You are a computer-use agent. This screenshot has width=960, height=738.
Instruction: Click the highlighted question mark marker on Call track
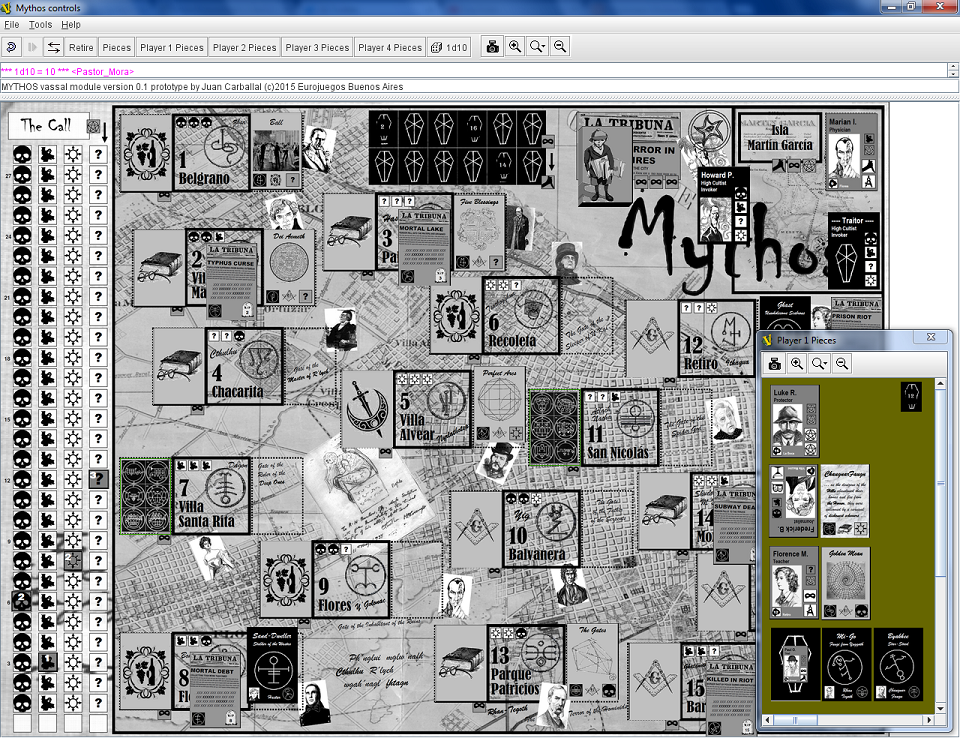click(98, 479)
